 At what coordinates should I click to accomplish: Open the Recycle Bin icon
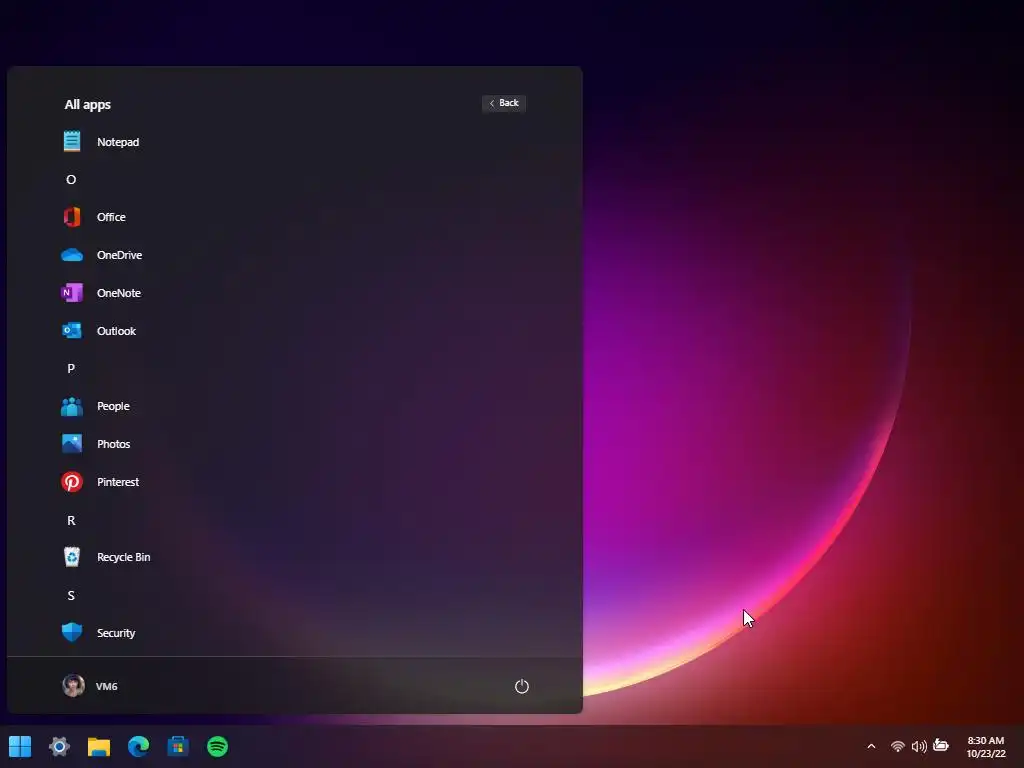tap(72, 557)
